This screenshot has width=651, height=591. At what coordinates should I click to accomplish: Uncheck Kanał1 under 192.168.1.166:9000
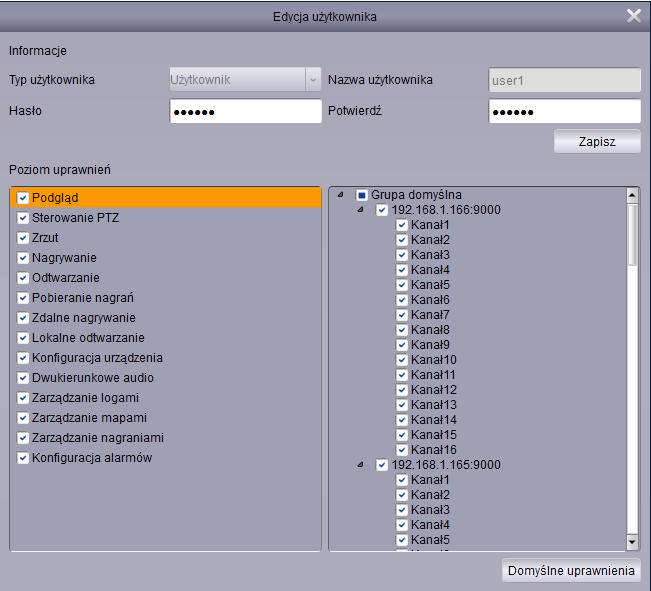[401, 225]
